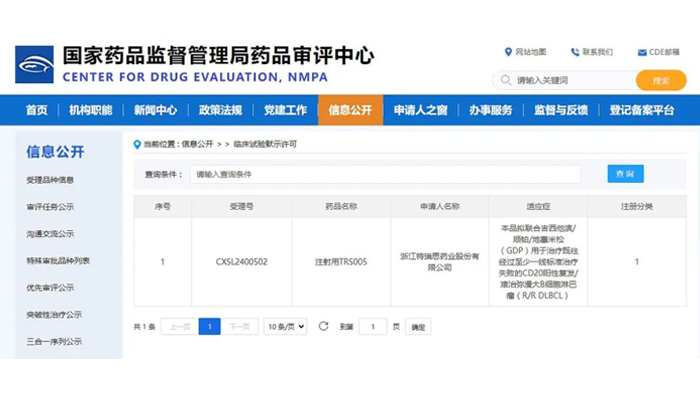Open the 信息公开 navigation tab
The width and height of the screenshot is (700, 400).
point(350,110)
